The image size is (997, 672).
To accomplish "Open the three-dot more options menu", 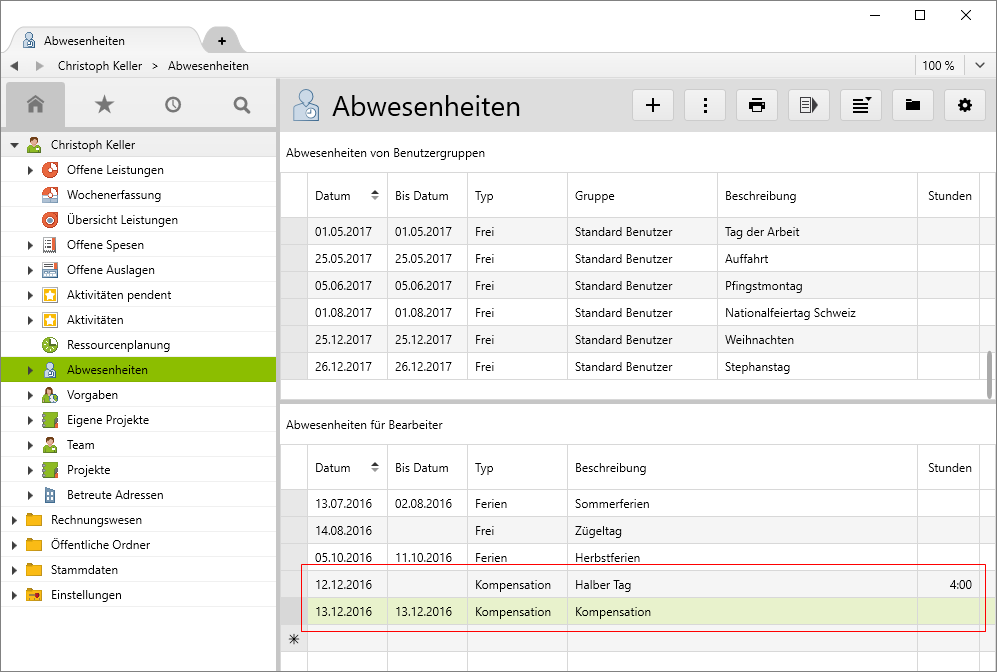I will pyautogui.click(x=705, y=105).
